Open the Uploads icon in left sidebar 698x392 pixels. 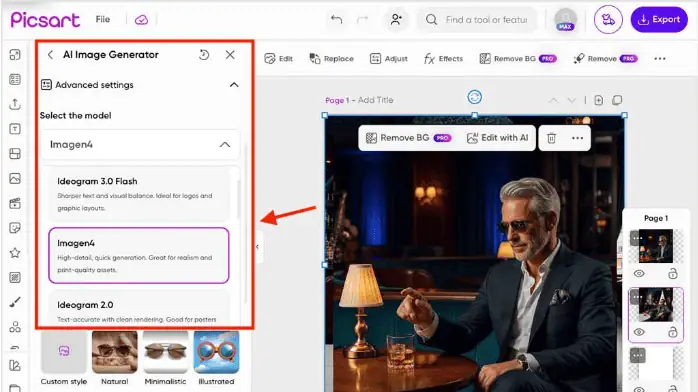pos(15,104)
